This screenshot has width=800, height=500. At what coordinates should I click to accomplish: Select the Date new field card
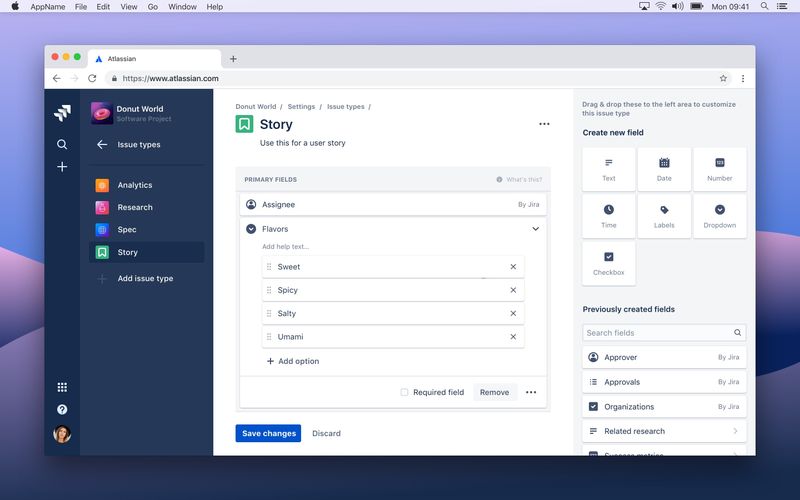pyautogui.click(x=664, y=169)
